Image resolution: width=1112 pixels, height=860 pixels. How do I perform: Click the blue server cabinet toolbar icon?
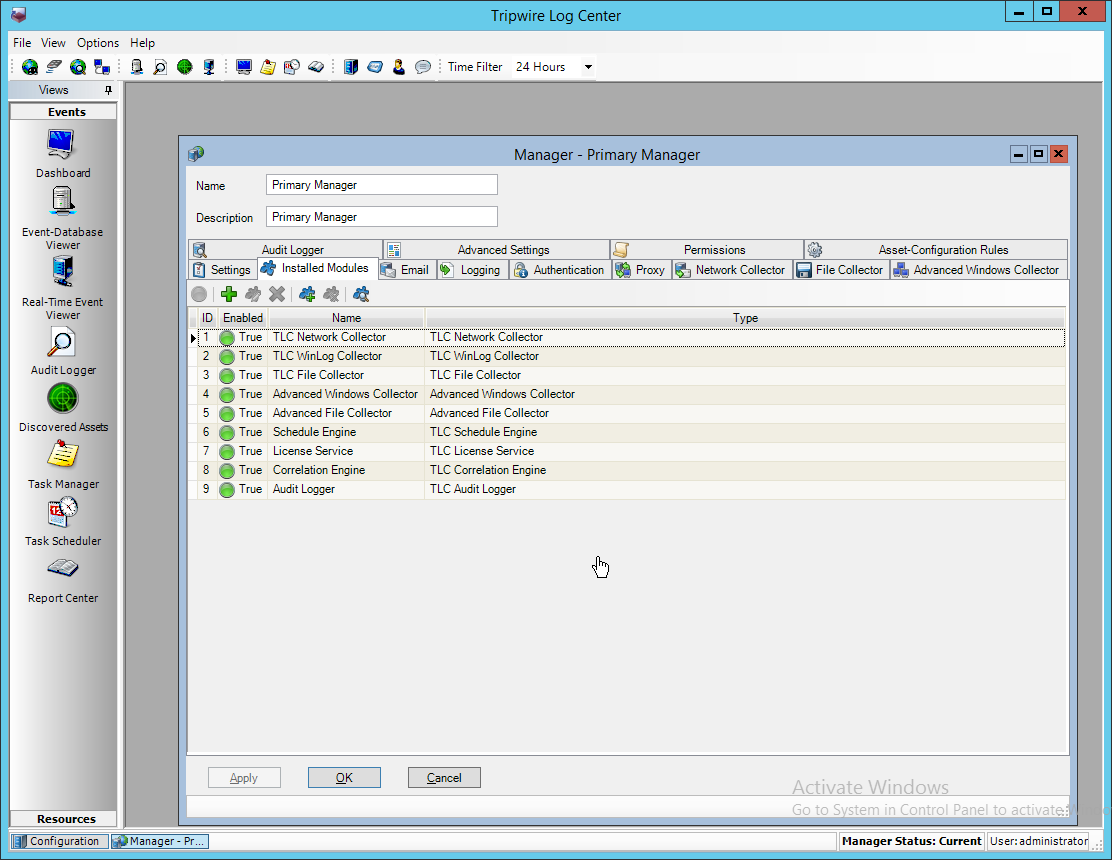click(350, 67)
